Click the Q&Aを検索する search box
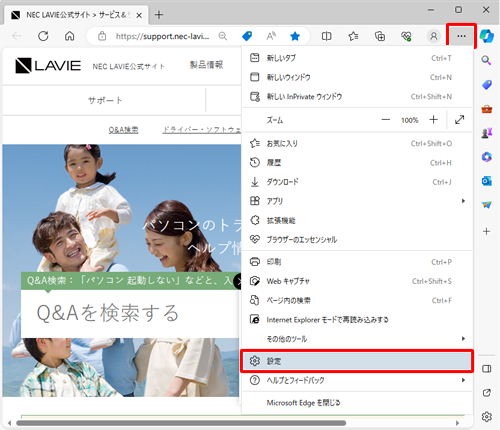500x430 pixels. click(x=130, y=313)
